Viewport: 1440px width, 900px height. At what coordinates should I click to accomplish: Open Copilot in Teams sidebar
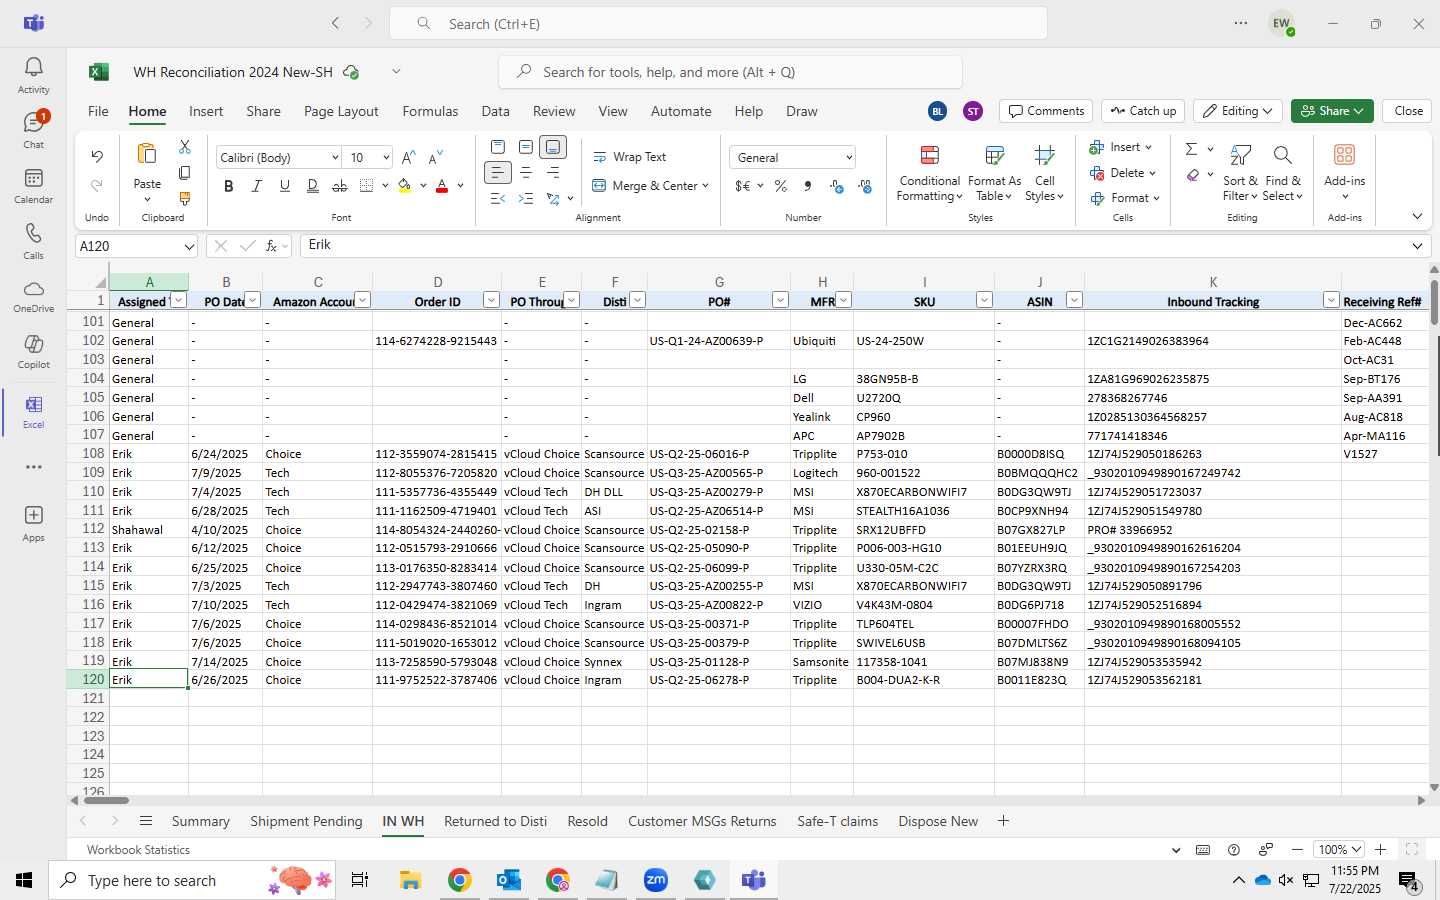(x=33, y=351)
